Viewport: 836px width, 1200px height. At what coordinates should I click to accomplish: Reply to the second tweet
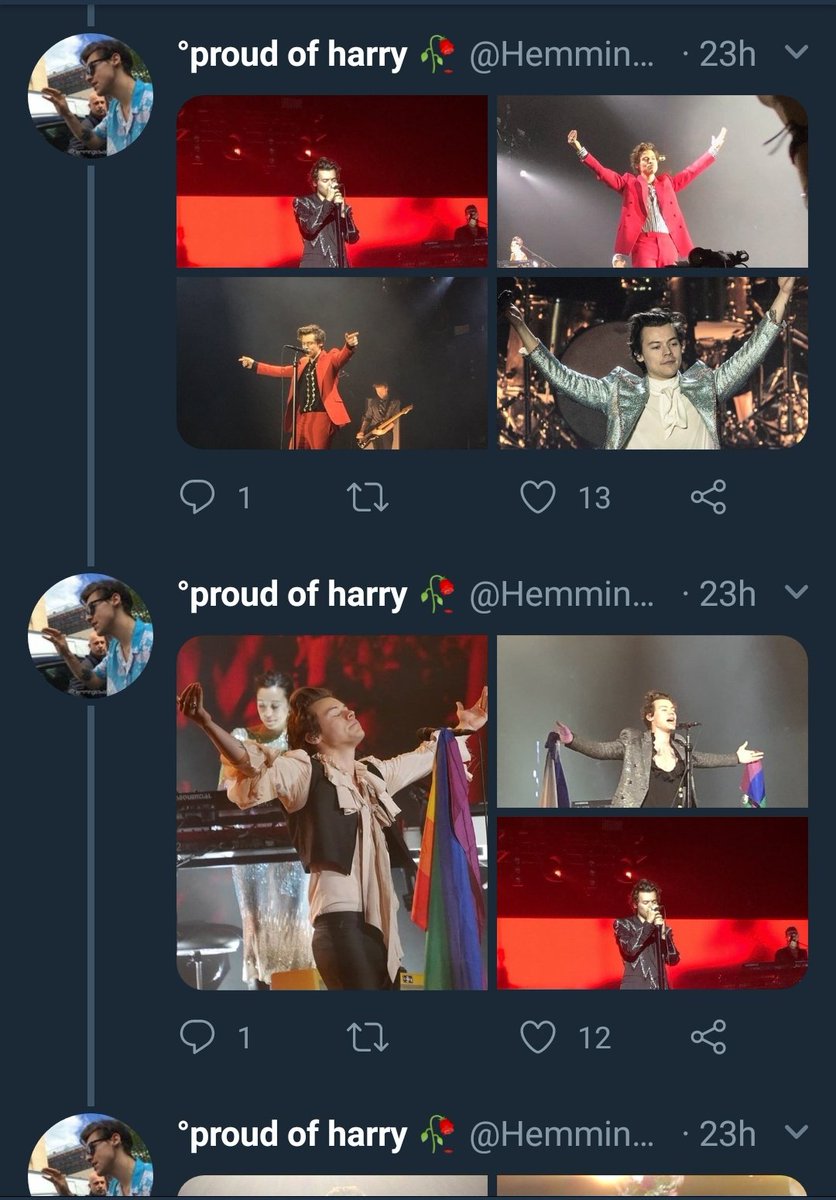pos(197,1037)
